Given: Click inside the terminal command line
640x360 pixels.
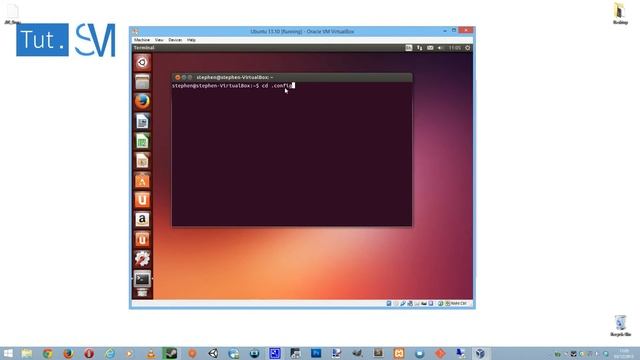Looking at the screenshot, I should point(233,86).
